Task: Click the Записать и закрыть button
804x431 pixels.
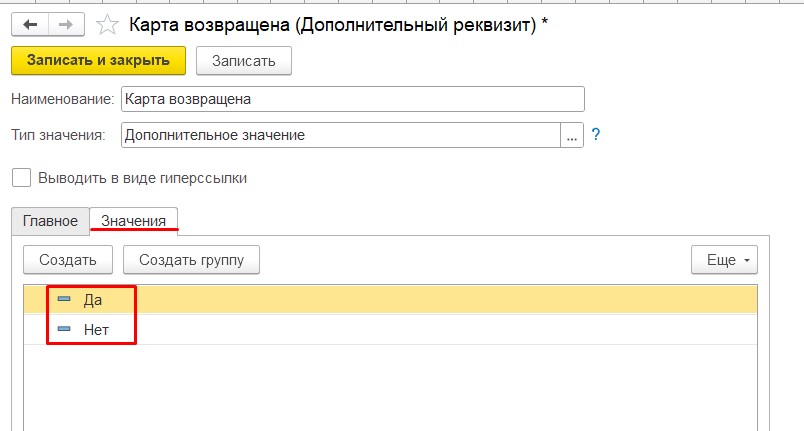Action: (x=98, y=61)
